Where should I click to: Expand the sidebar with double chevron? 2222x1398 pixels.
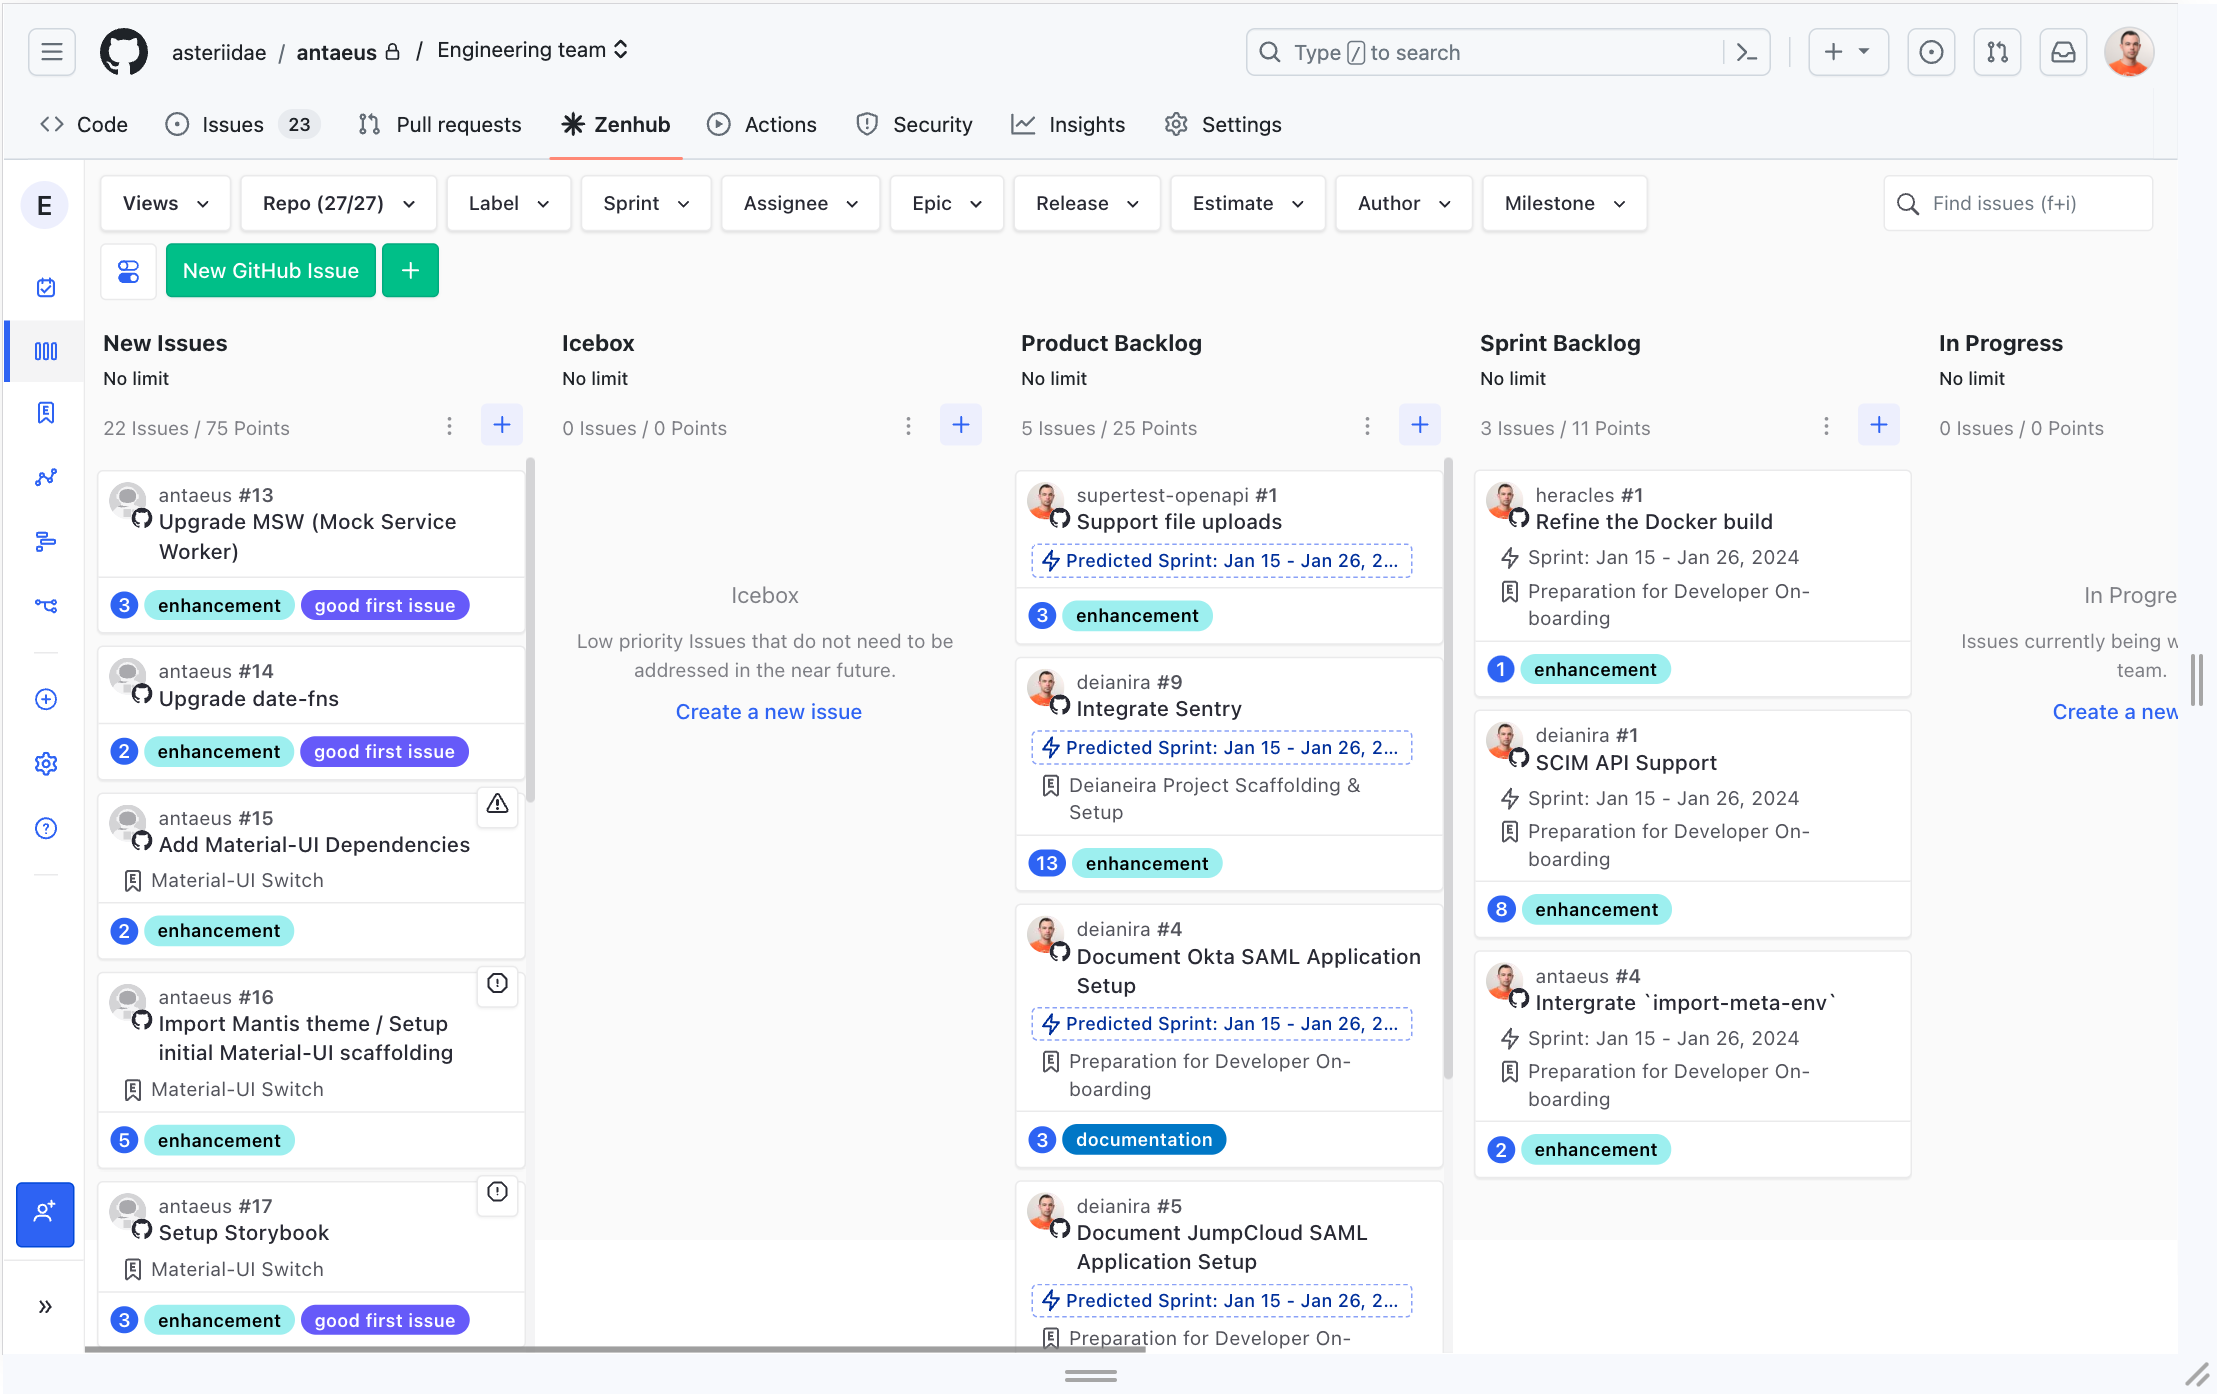(x=45, y=1307)
